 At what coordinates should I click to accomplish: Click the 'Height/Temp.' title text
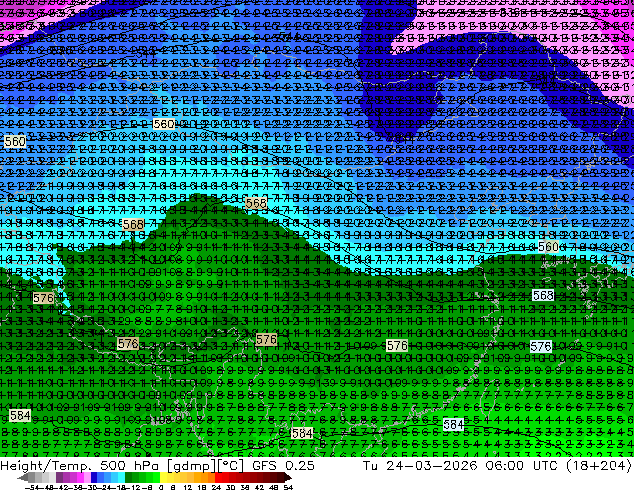tap(48, 466)
